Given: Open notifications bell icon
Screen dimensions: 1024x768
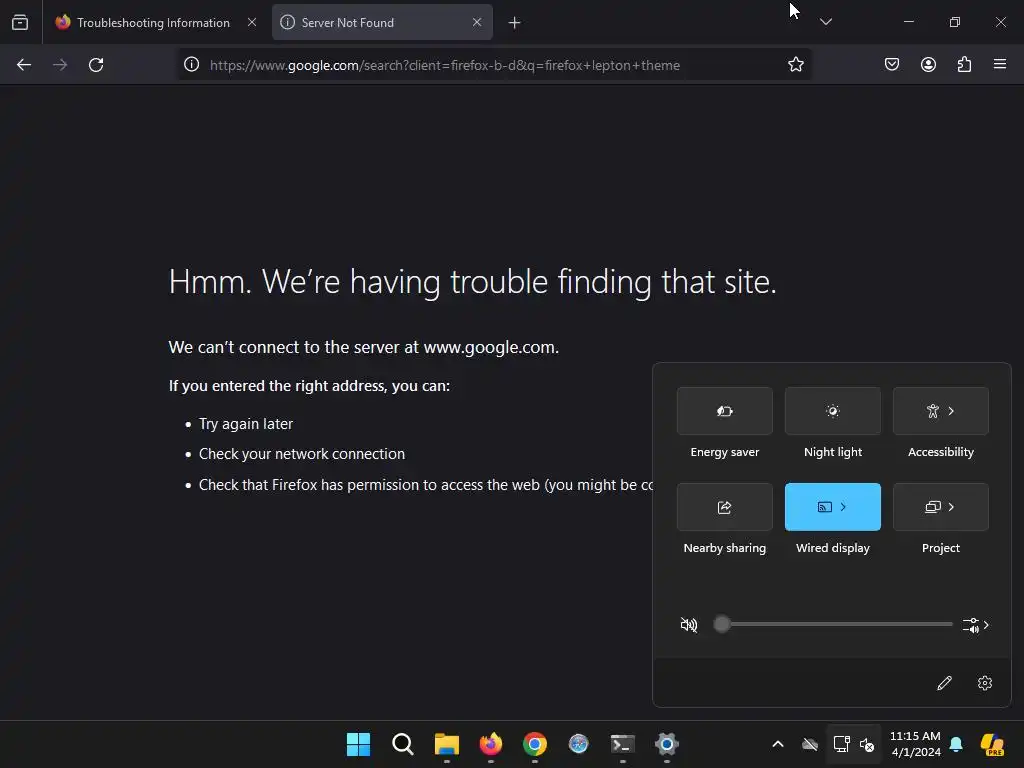Looking at the screenshot, I should [956, 744].
